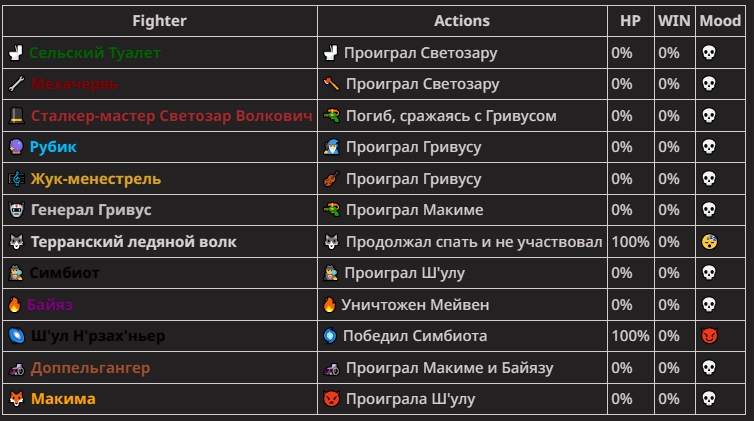The image size is (754, 421).
Task: Select fighter name Ш'ул Н'рзах'ньер
Action: [98, 335]
